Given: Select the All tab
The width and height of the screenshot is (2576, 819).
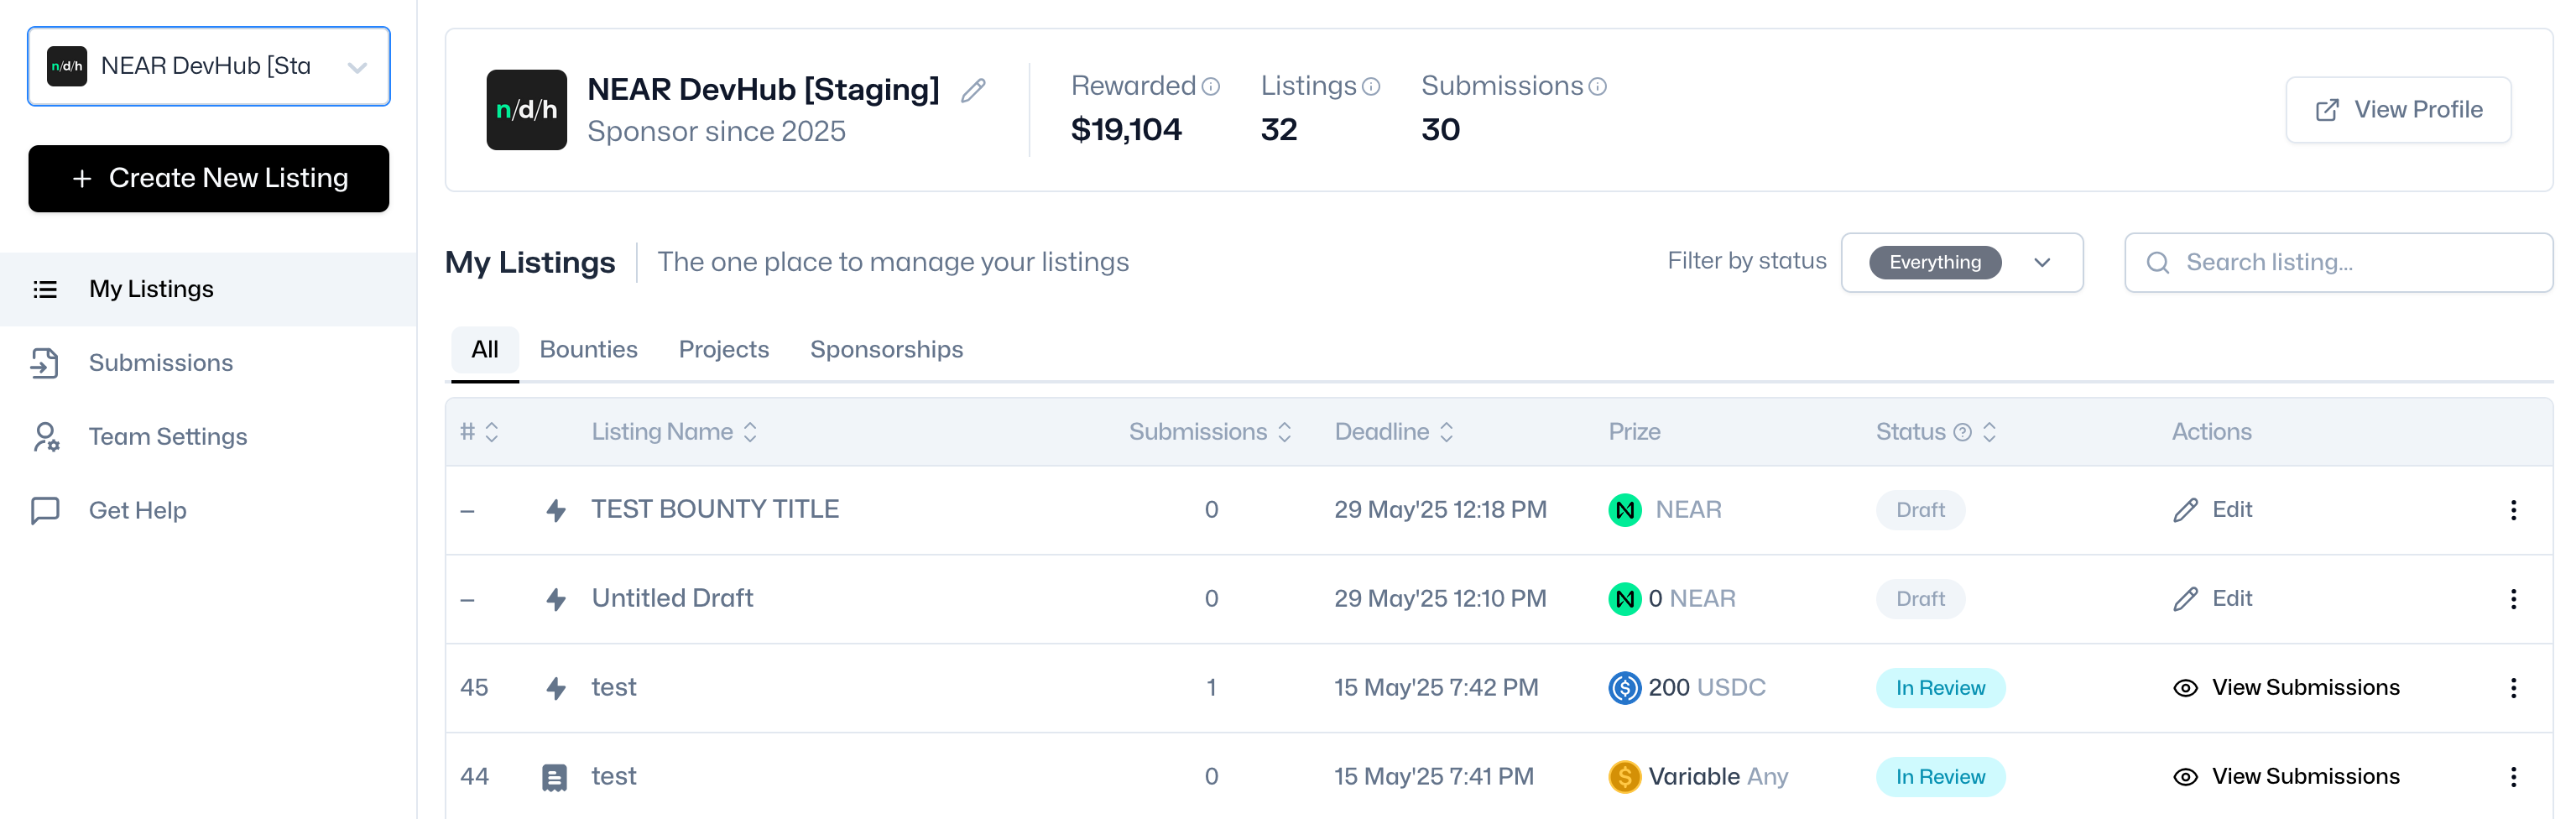Looking at the screenshot, I should coord(484,350).
